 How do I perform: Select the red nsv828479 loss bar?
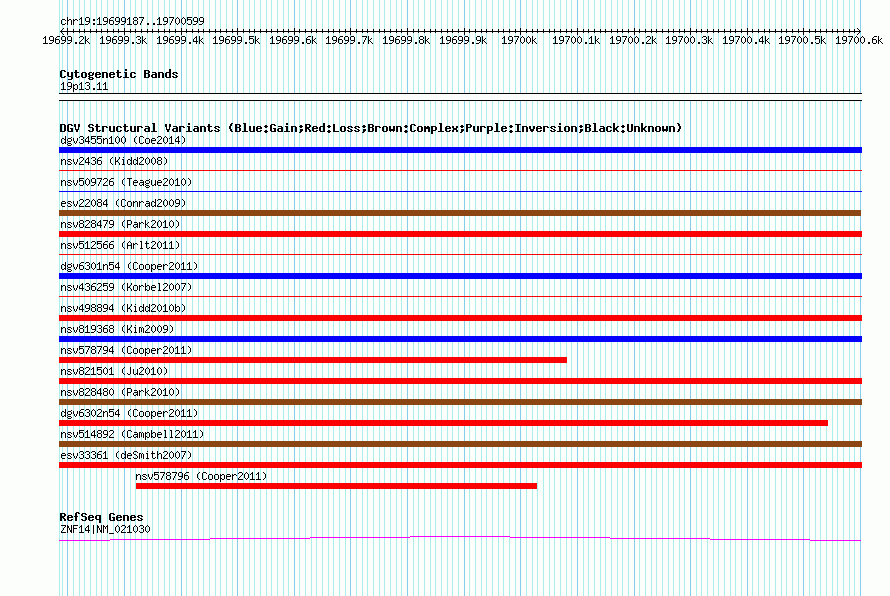(460, 234)
